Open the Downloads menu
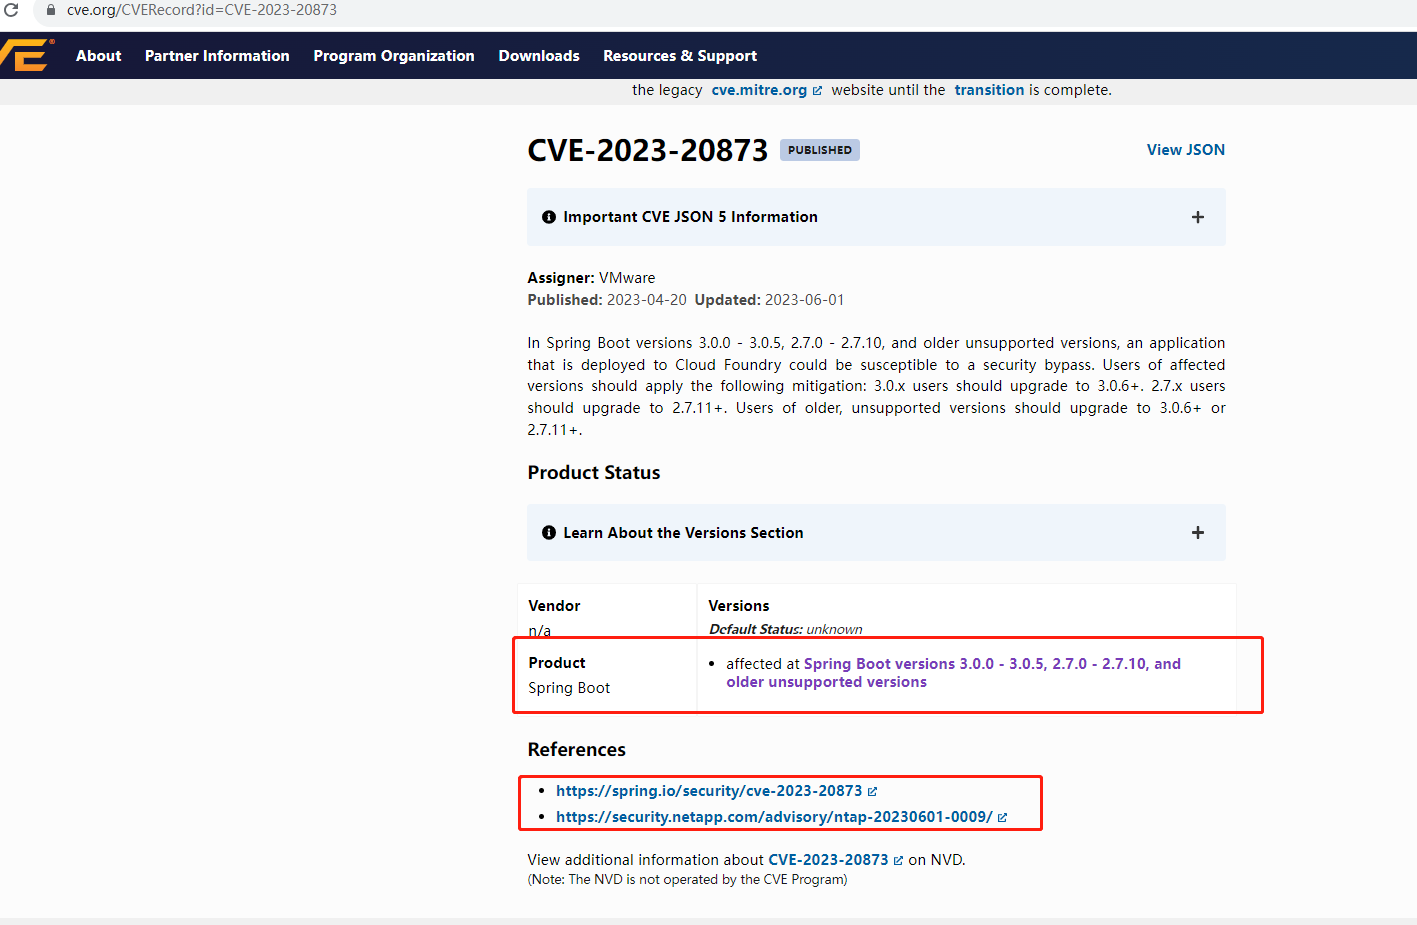 [x=538, y=55]
